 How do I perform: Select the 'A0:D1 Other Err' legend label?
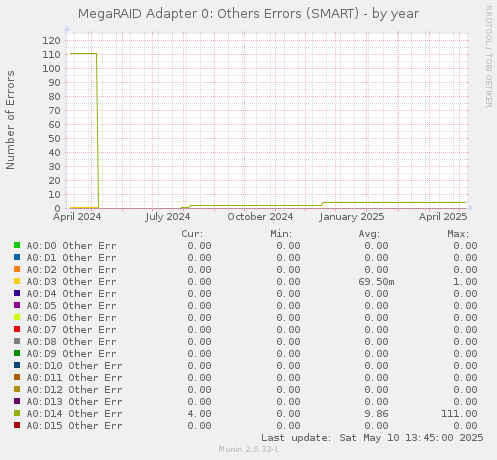click(71, 258)
